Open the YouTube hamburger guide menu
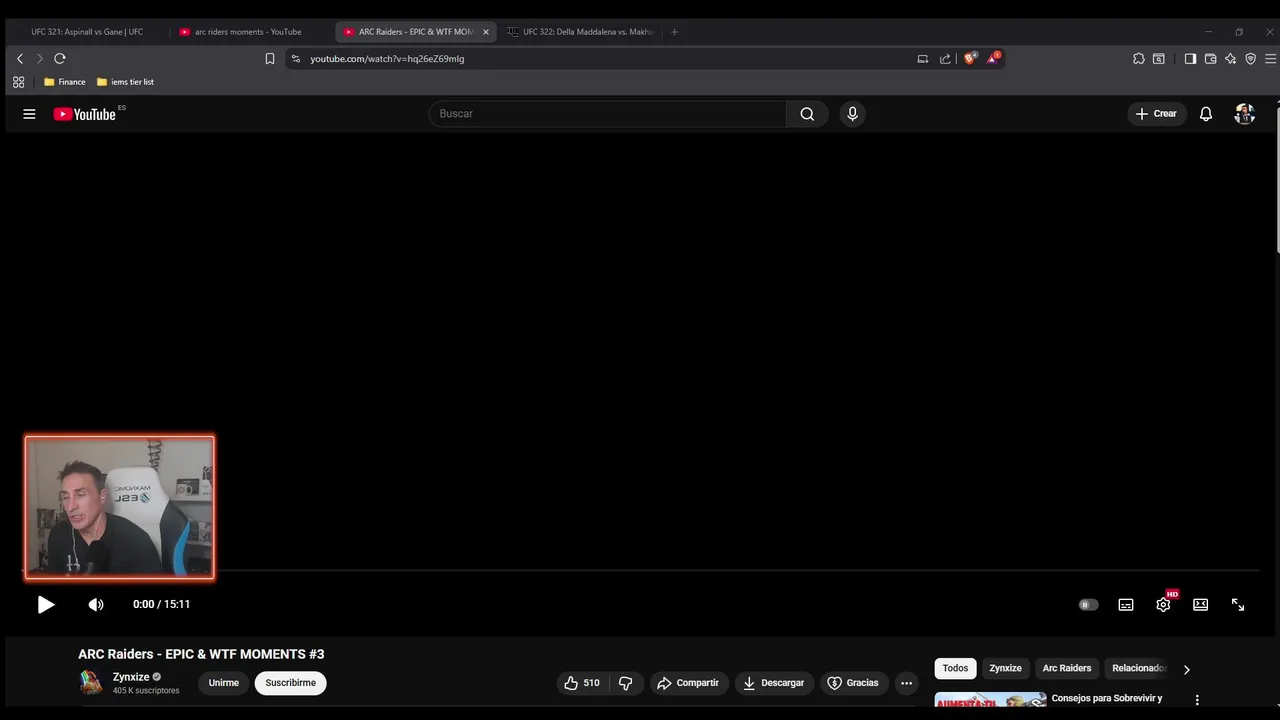Image resolution: width=1280 pixels, height=720 pixels. (29, 114)
